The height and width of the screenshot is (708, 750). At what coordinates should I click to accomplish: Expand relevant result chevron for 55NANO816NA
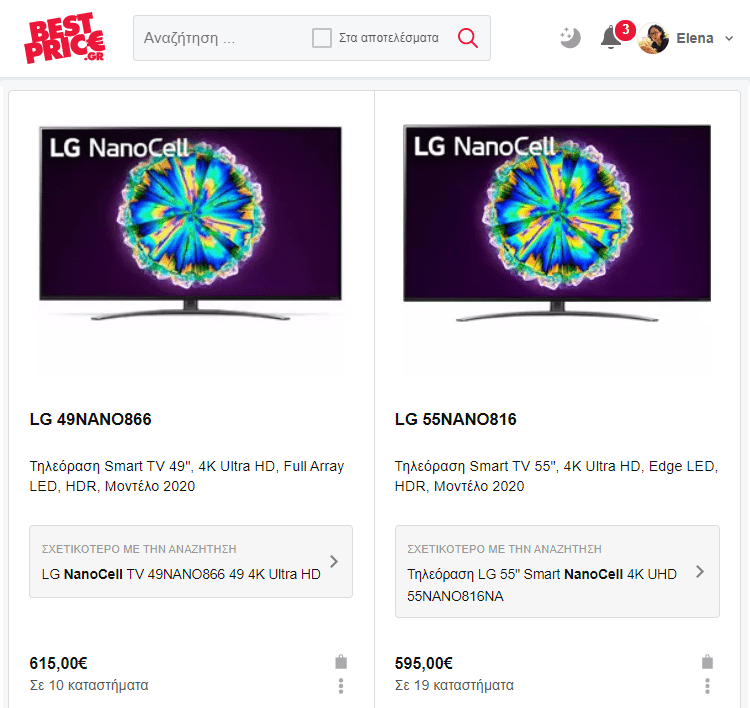click(x=700, y=572)
